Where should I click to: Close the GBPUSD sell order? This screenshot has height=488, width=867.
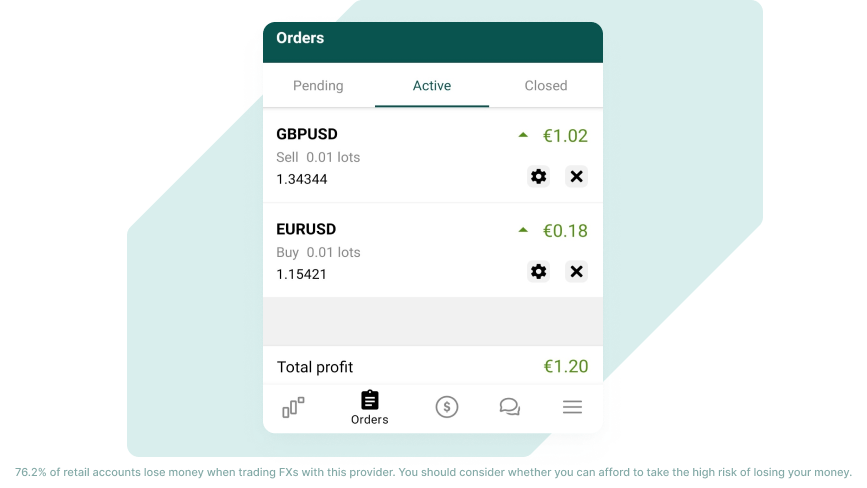(576, 176)
